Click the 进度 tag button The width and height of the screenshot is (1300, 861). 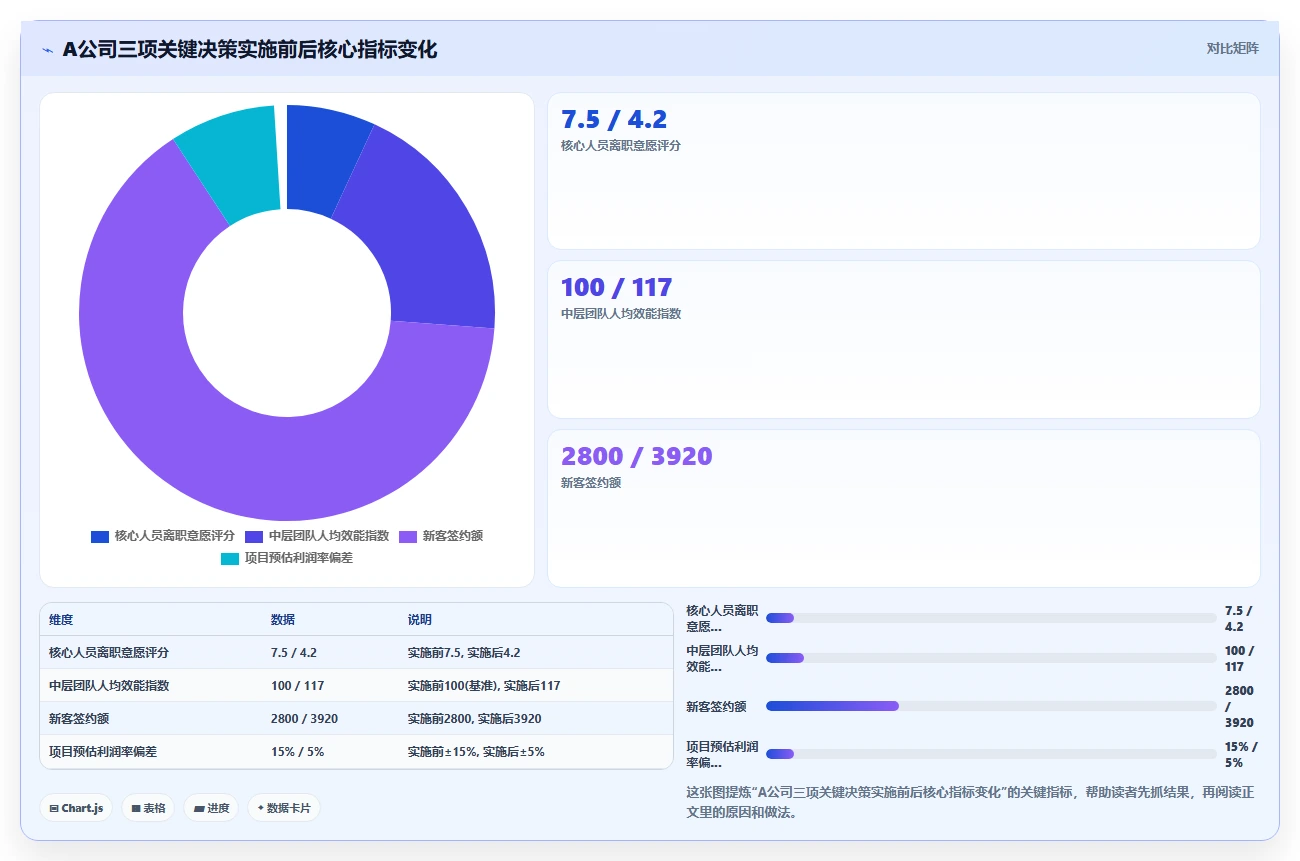[211, 808]
